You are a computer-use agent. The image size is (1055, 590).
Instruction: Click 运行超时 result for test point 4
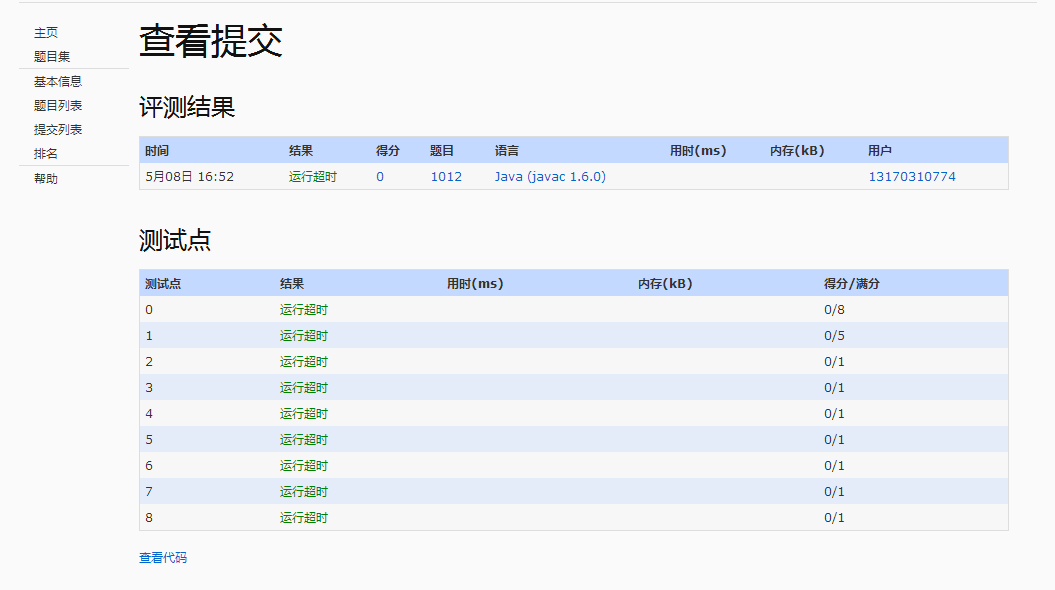(x=304, y=414)
